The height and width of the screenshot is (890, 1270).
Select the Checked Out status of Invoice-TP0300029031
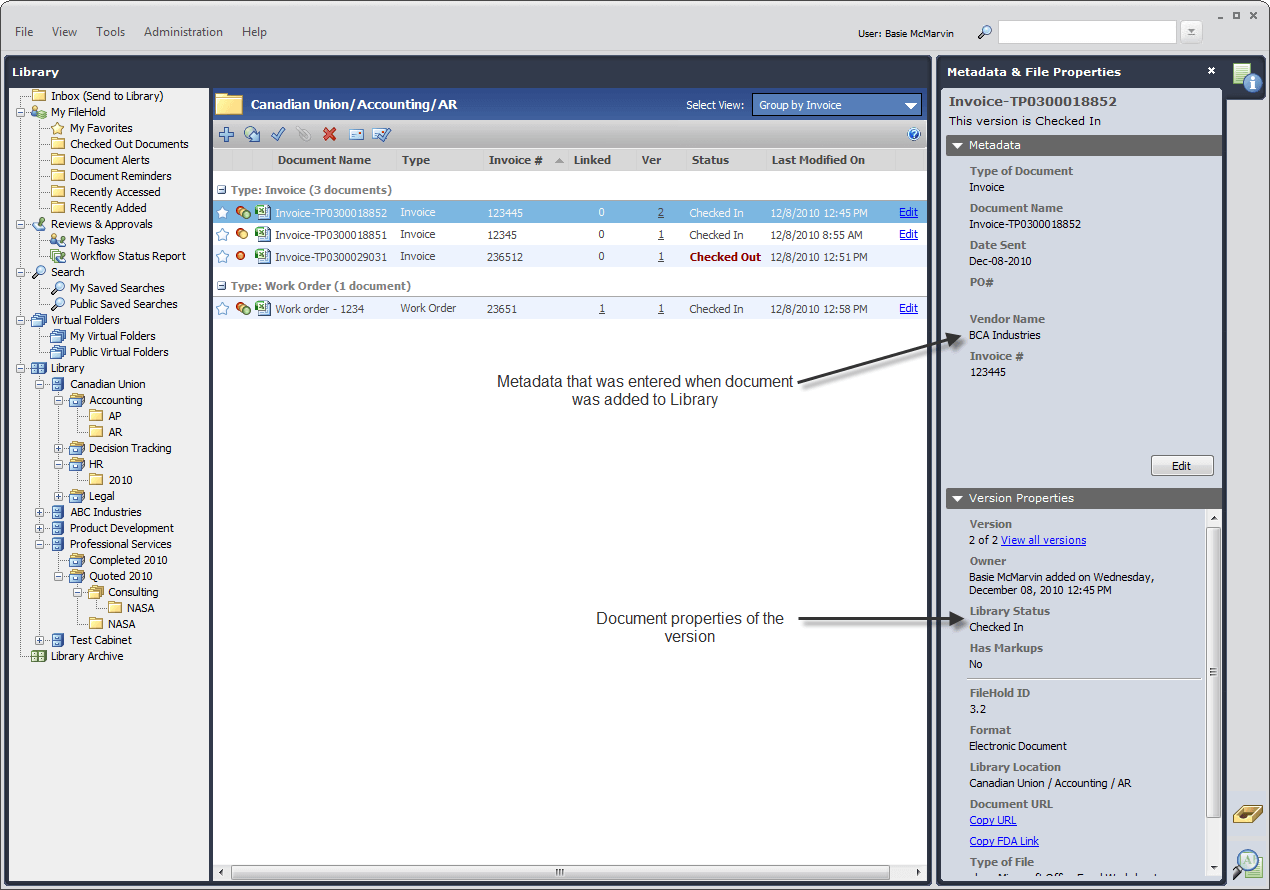tap(725, 257)
